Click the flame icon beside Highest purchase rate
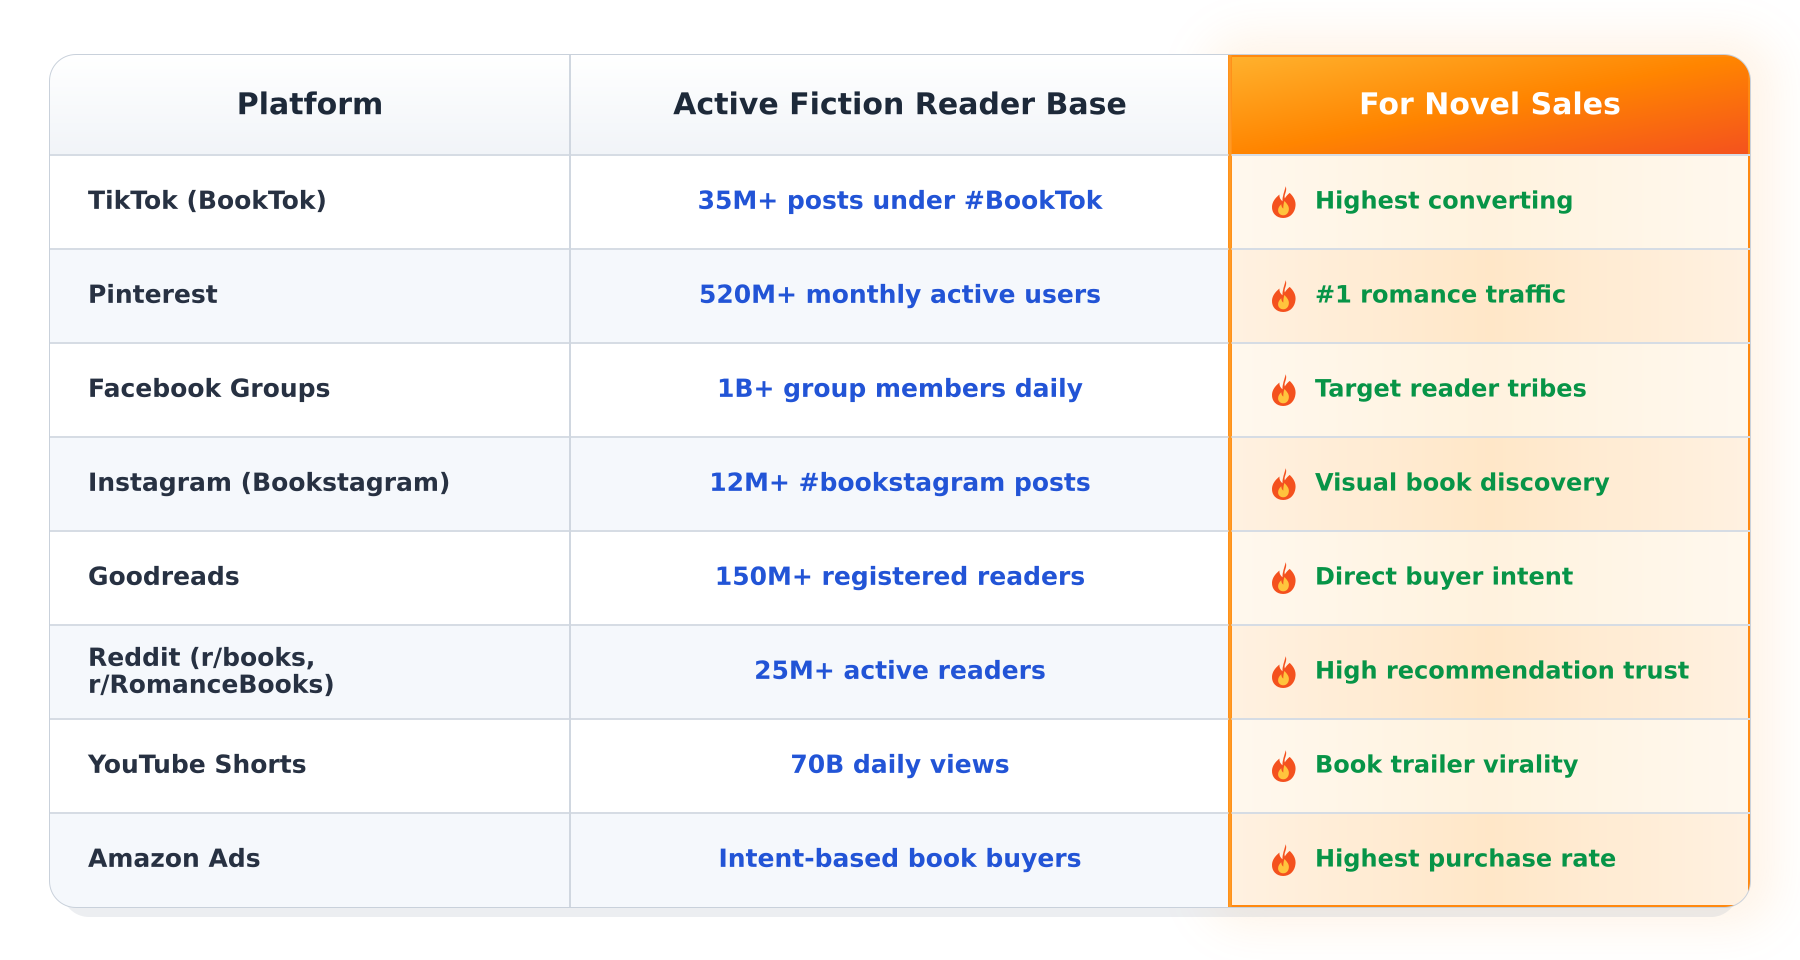The image size is (1800, 960). coord(1284,861)
